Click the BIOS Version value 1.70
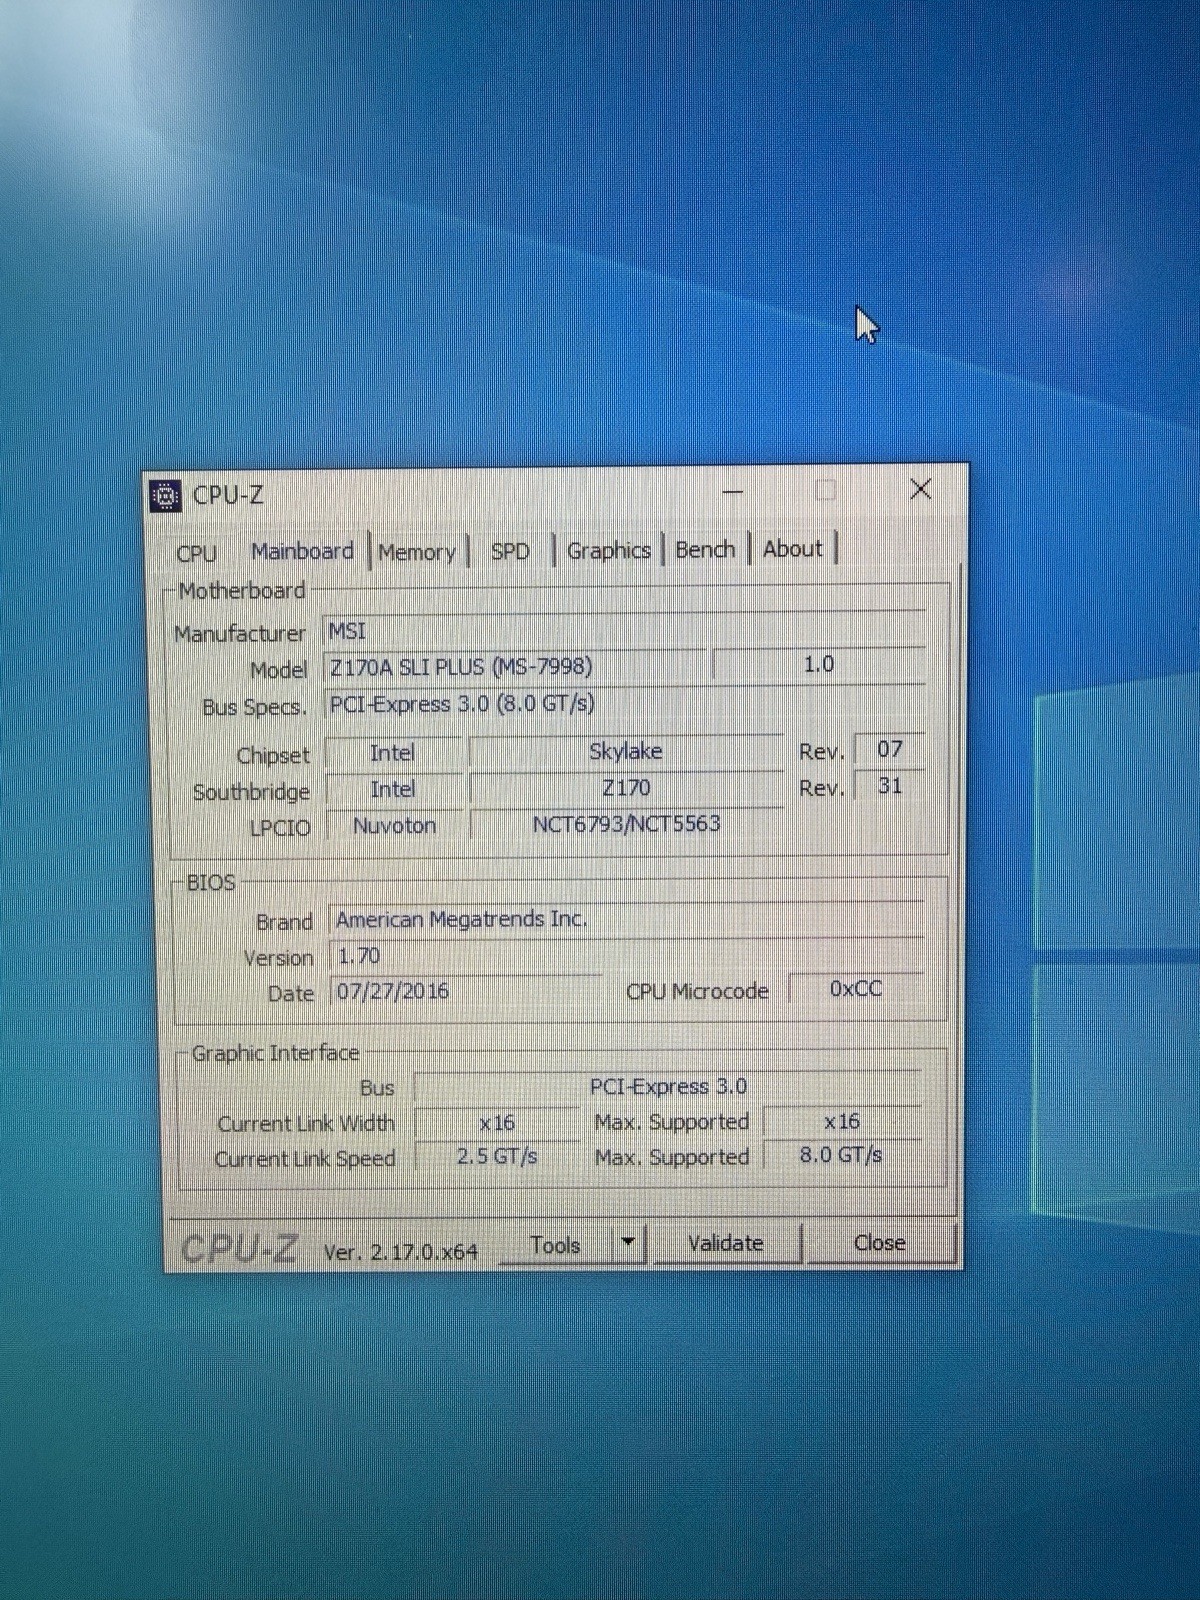Image resolution: width=1200 pixels, height=1600 pixels. coord(626,955)
